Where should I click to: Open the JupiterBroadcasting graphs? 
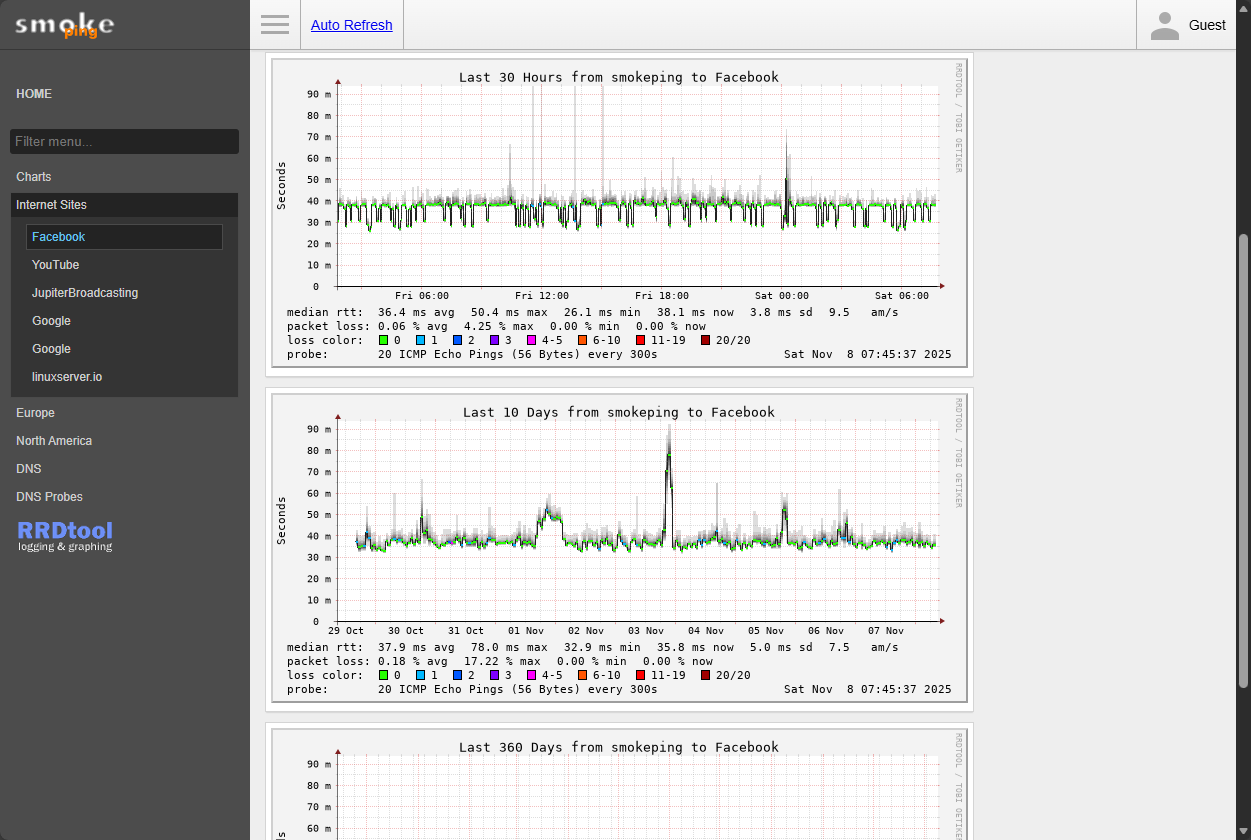click(84, 292)
